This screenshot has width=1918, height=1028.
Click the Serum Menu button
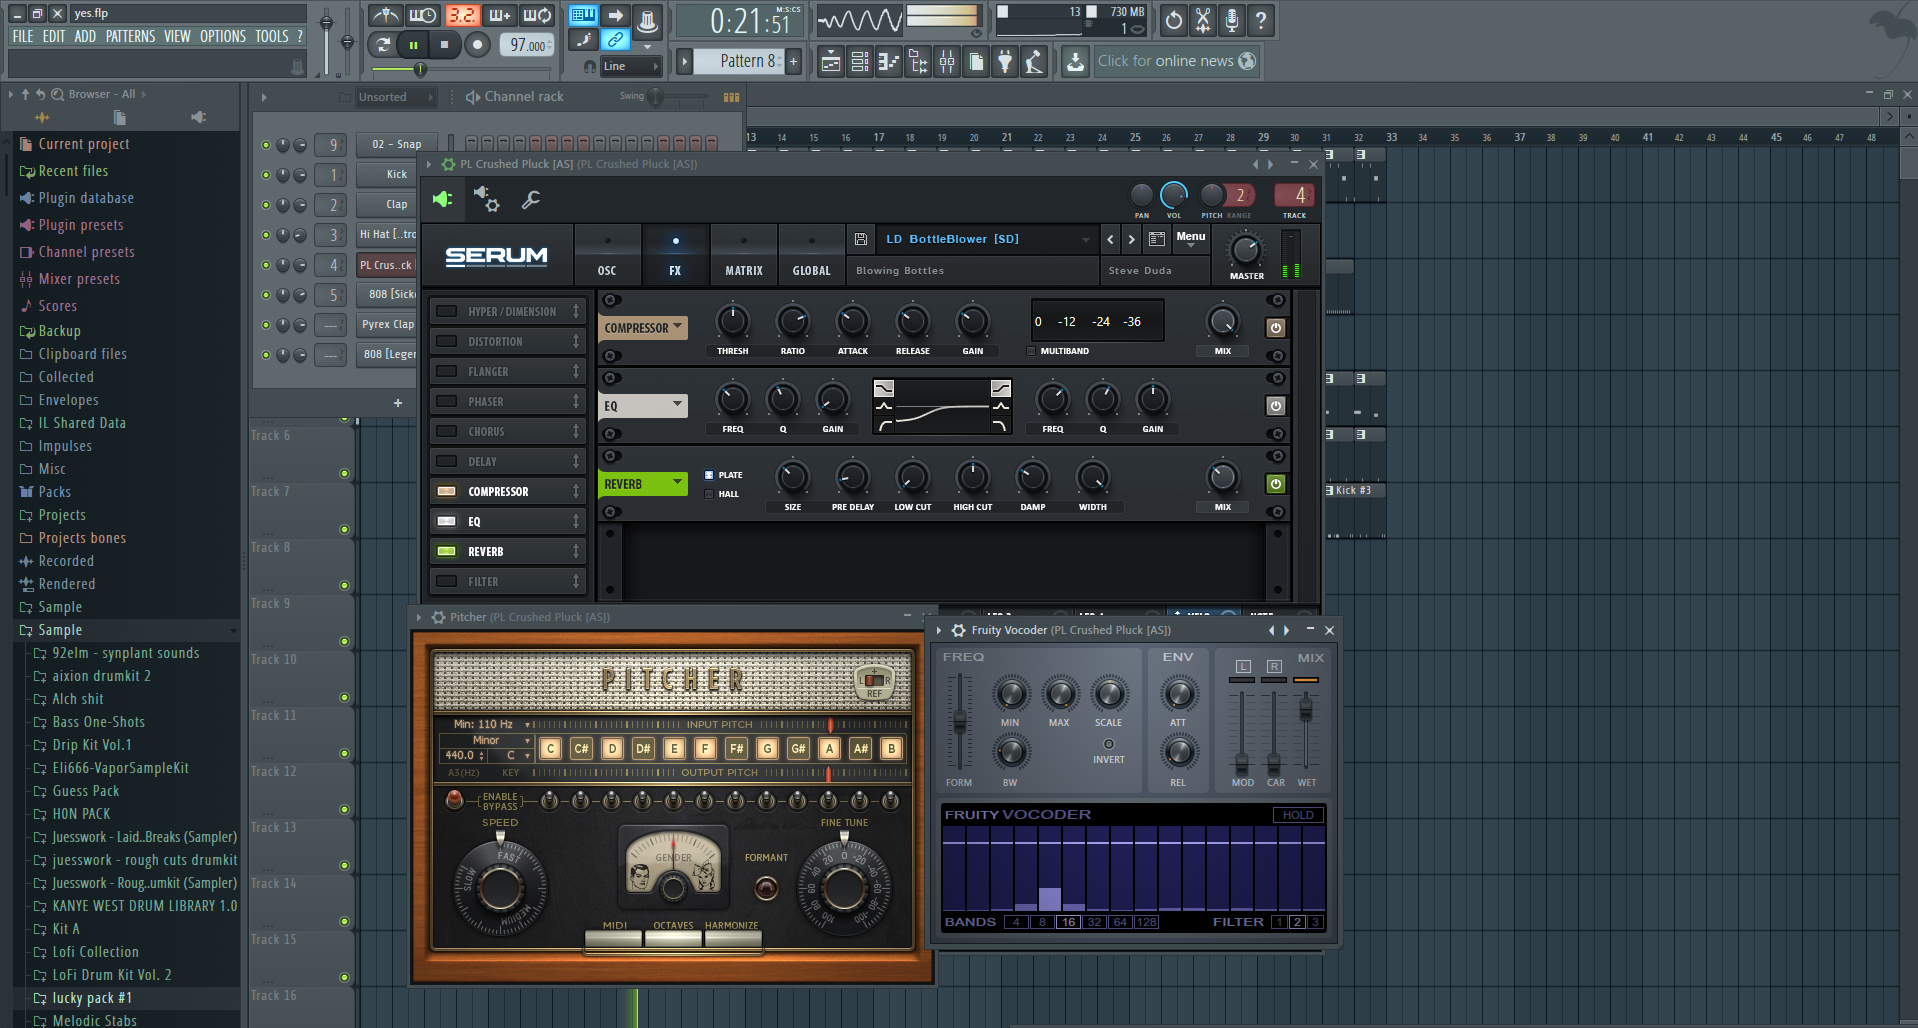pyautogui.click(x=1190, y=238)
